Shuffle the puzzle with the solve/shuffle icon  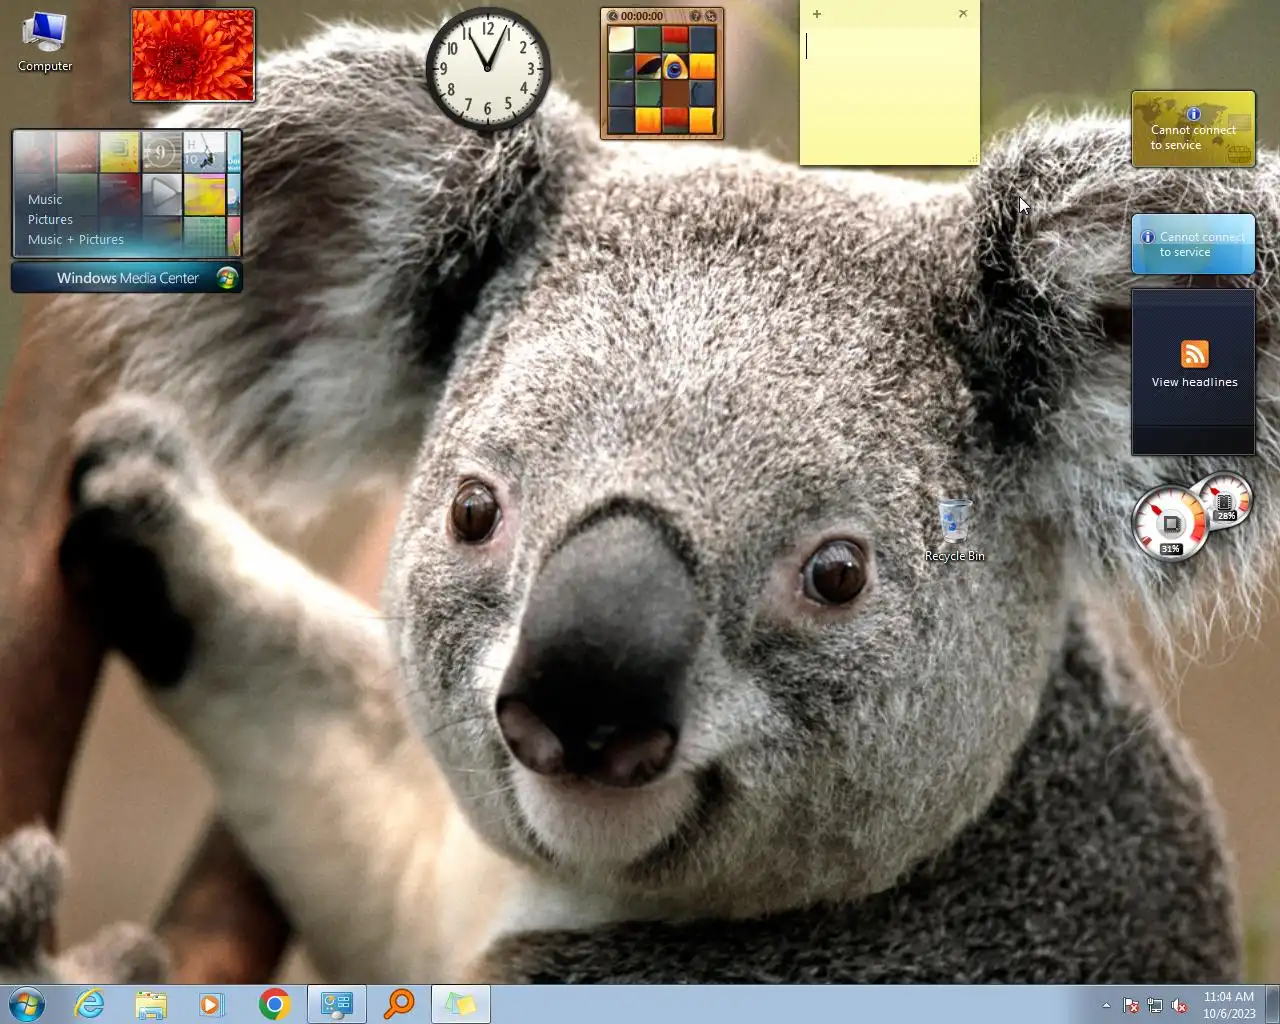[x=711, y=16]
